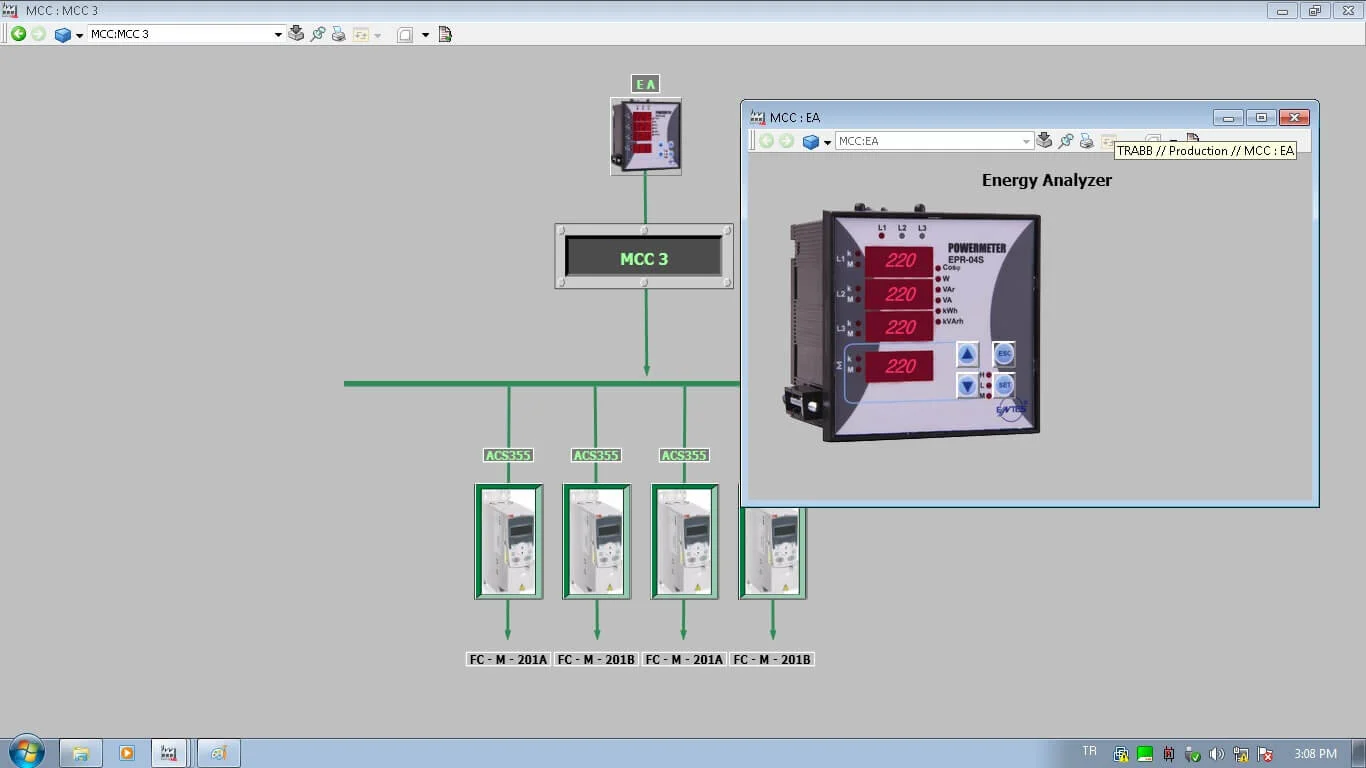Open the MCC:EA aspect combo box

(x=934, y=141)
